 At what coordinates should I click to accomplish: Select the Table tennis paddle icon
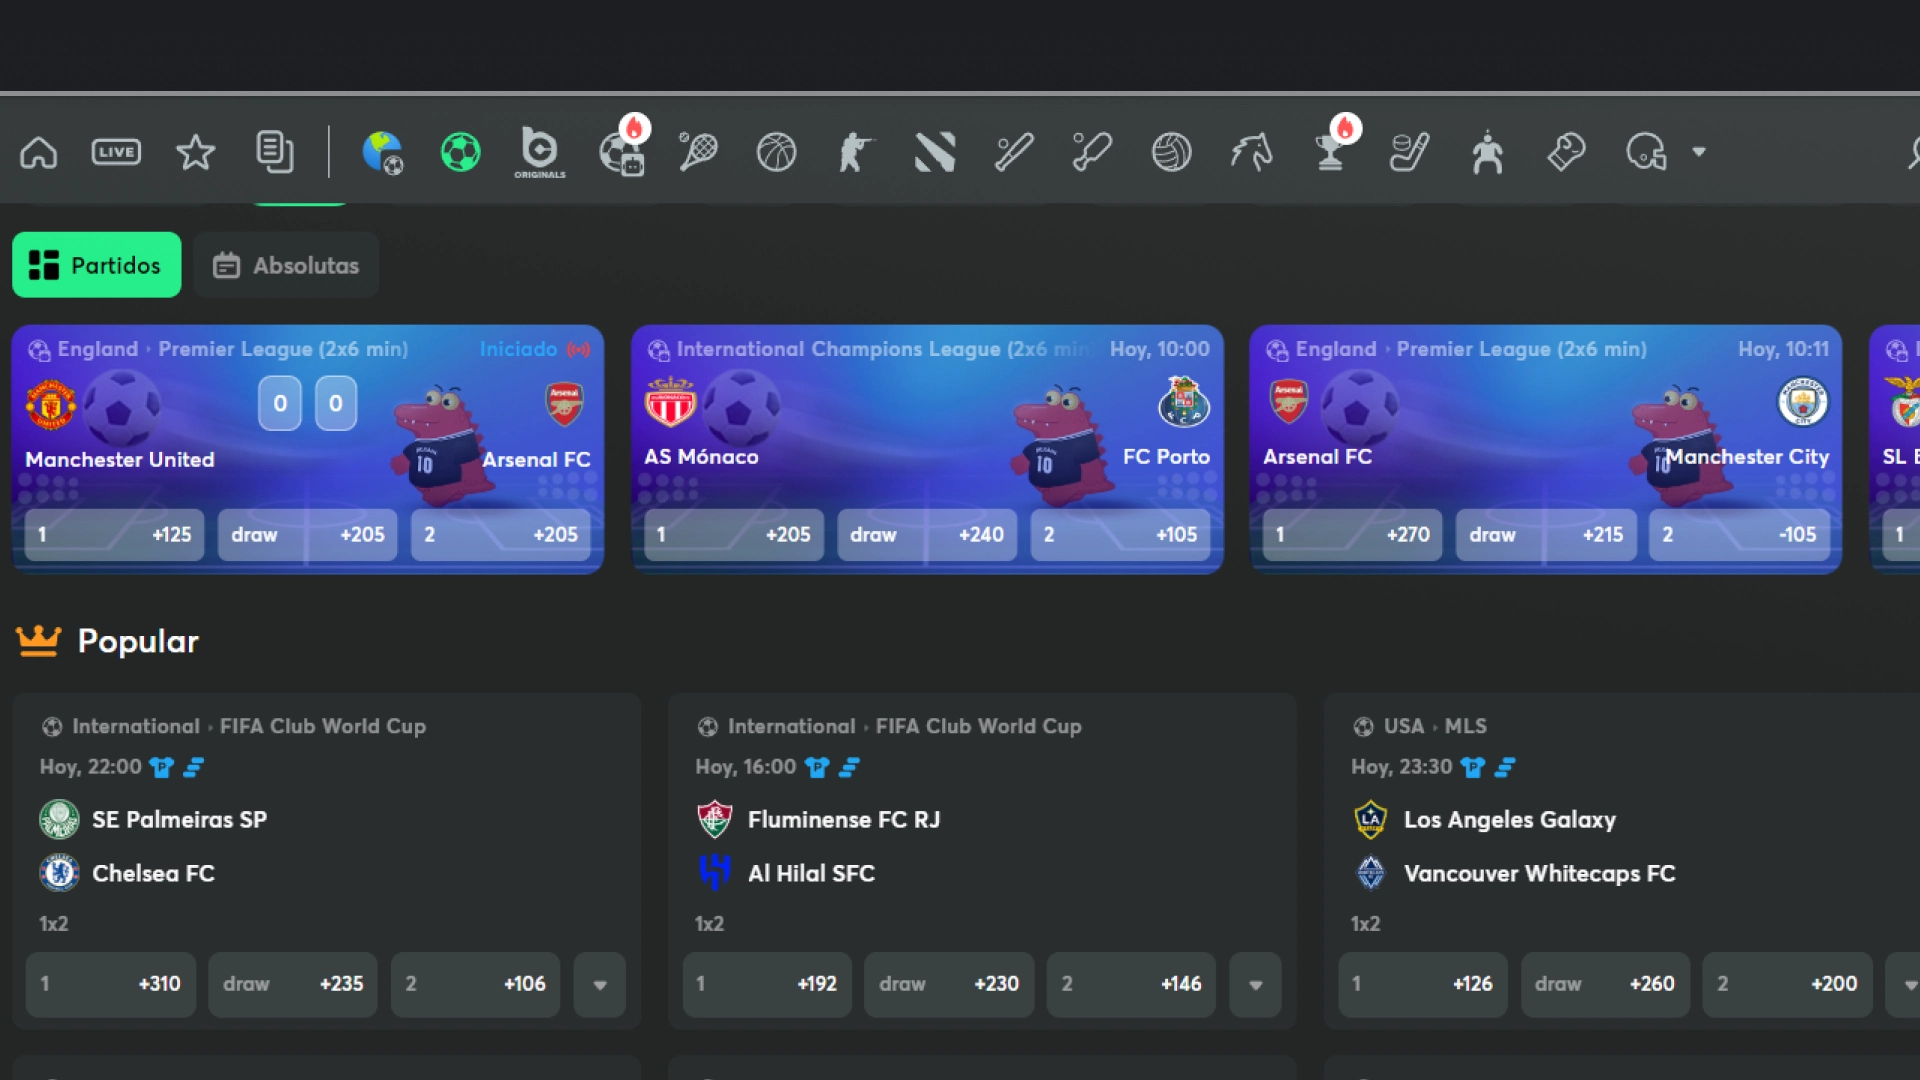(x=1092, y=152)
